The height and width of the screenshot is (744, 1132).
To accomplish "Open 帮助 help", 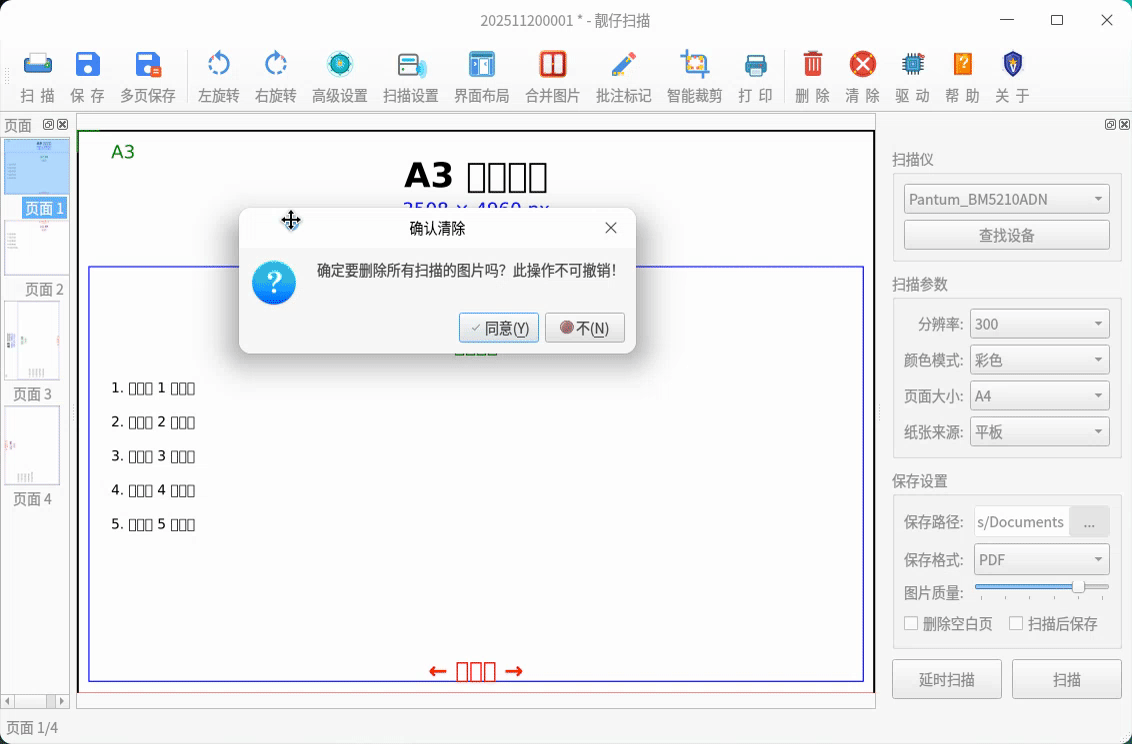I will click(962, 76).
